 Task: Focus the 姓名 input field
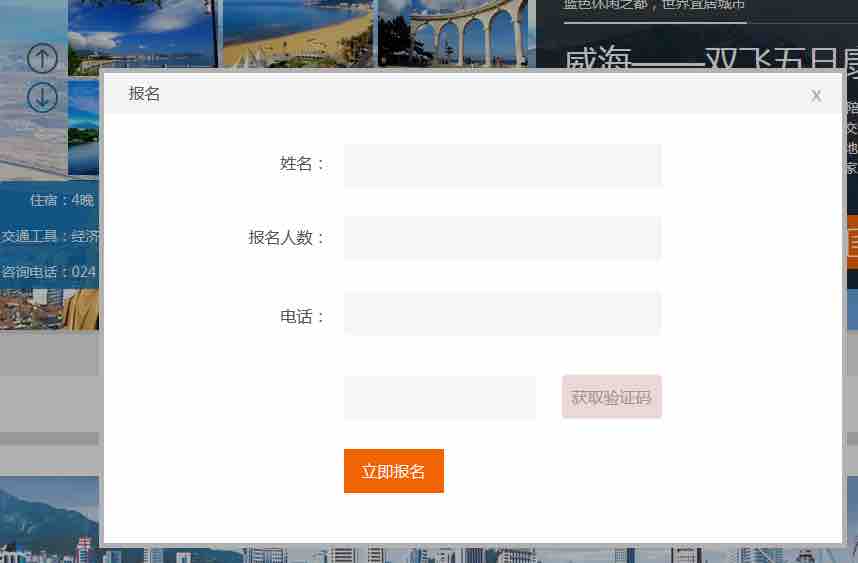point(502,165)
